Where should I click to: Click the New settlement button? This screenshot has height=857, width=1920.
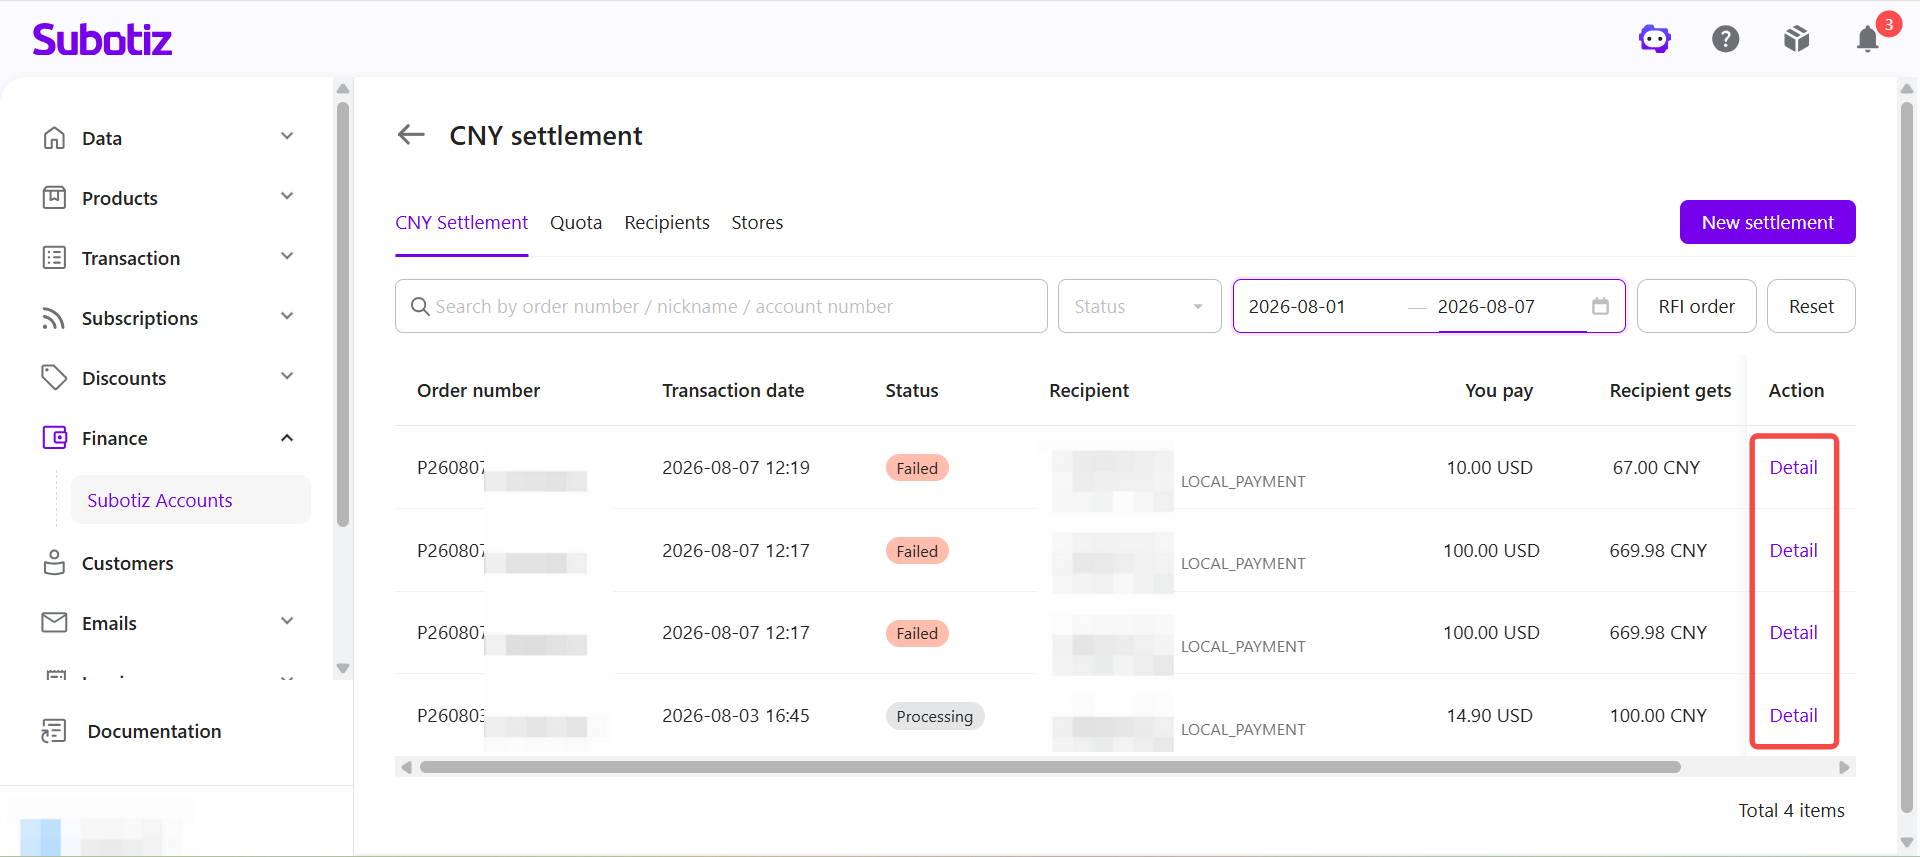tap(1767, 222)
